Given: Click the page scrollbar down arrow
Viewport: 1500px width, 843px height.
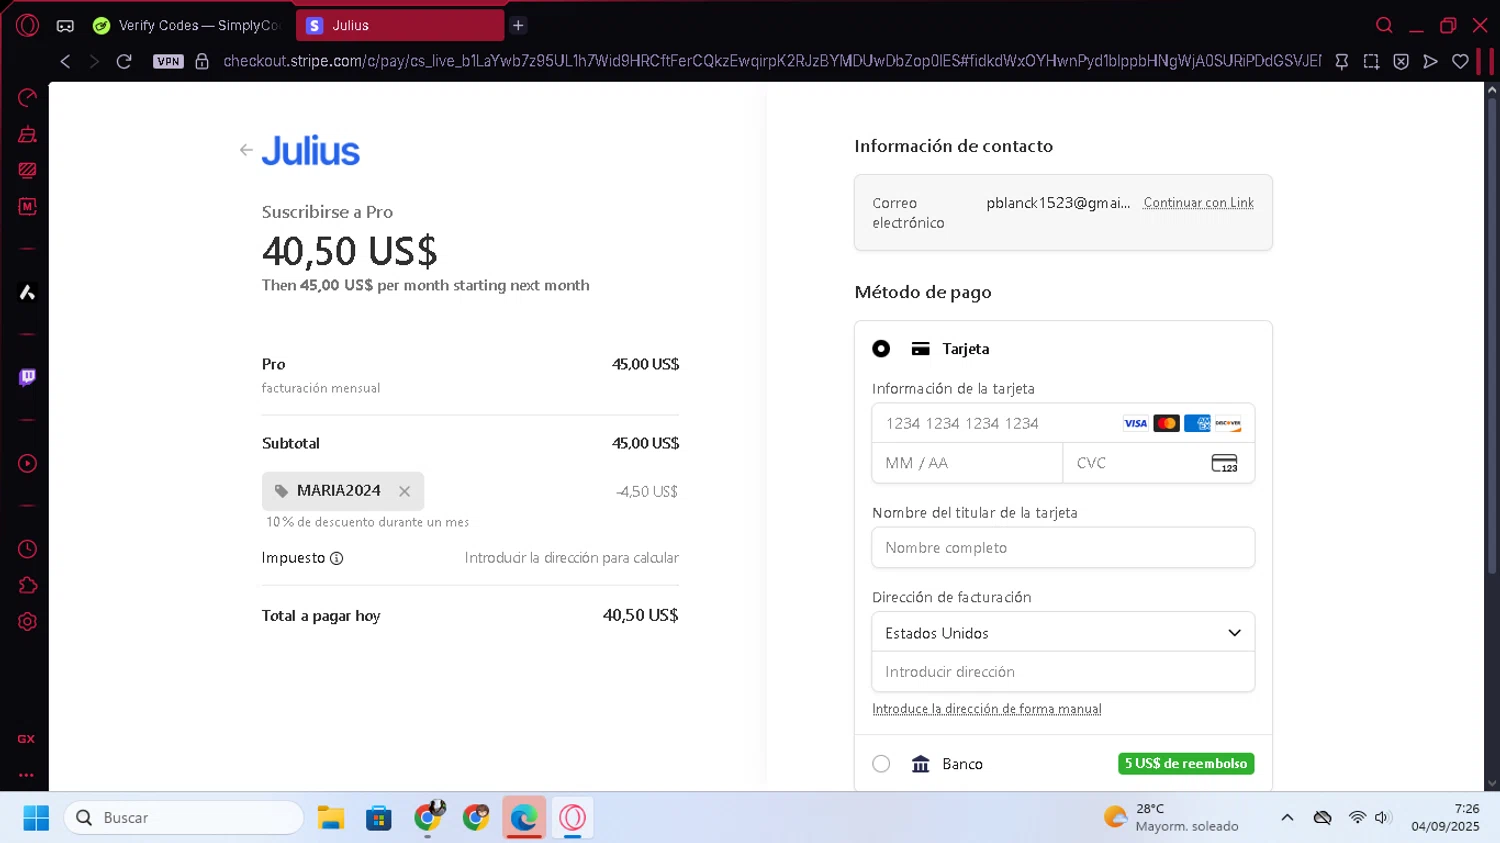Looking at the screenshot, I should tap(1492, 784).
